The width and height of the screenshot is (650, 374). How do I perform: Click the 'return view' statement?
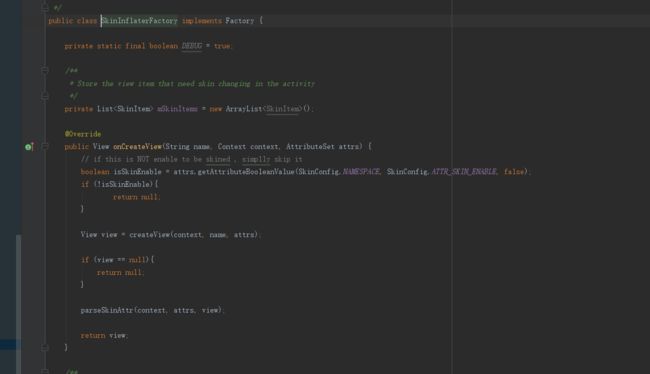104,335
